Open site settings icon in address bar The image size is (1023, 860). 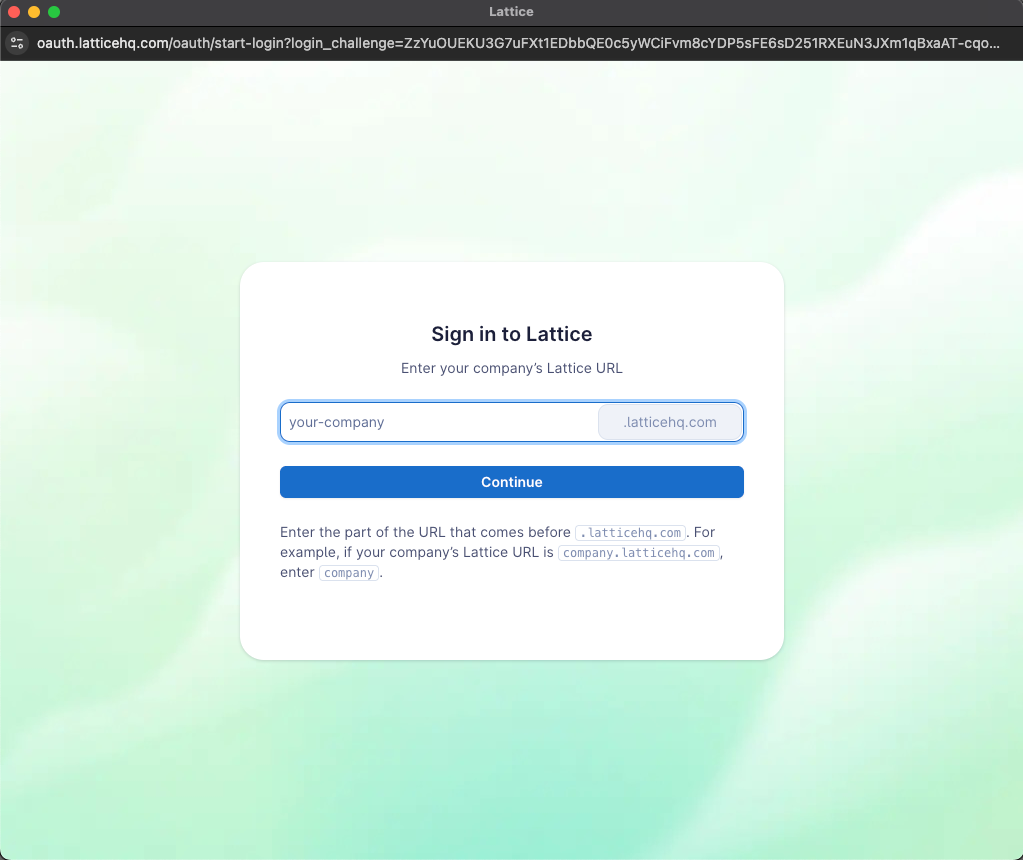click(x=17, y=43)
